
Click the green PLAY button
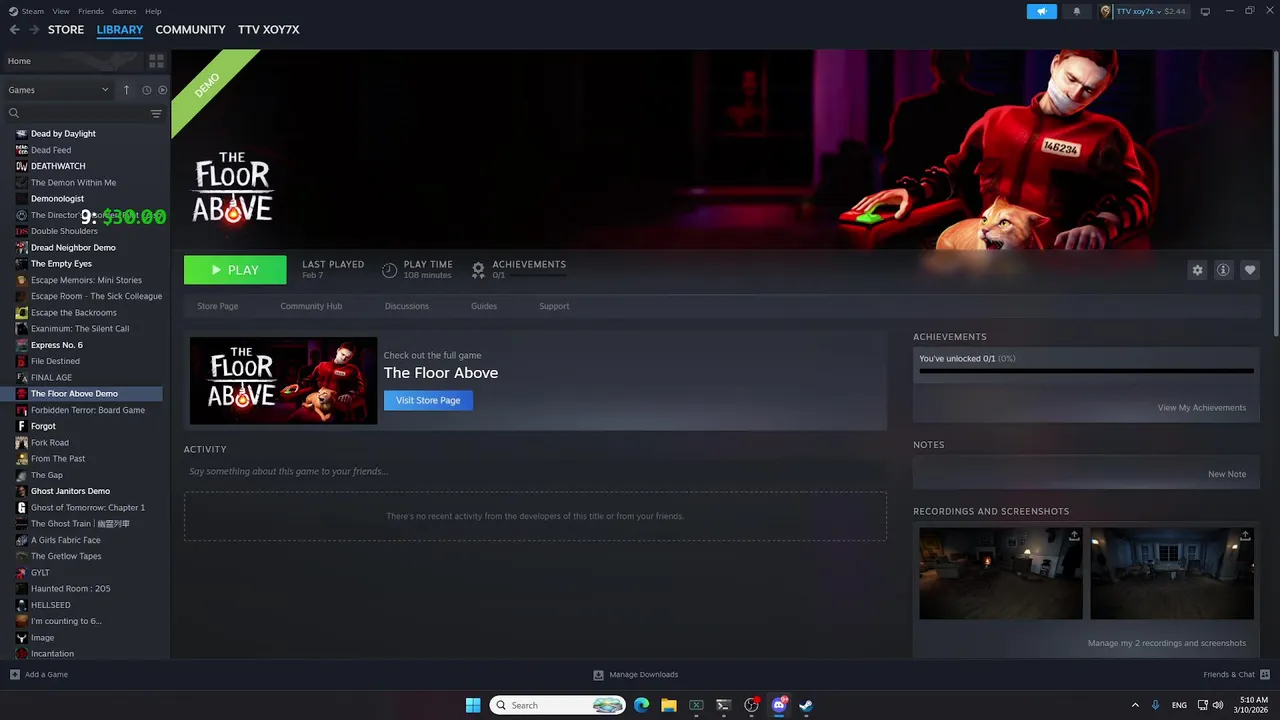point(235,270)
